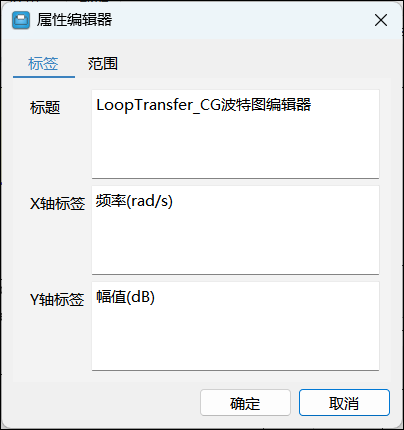The width and height of the screenshot is (404, 430).
Task: Click the 属性编辑器 window title text
Action: pos(74,20)
